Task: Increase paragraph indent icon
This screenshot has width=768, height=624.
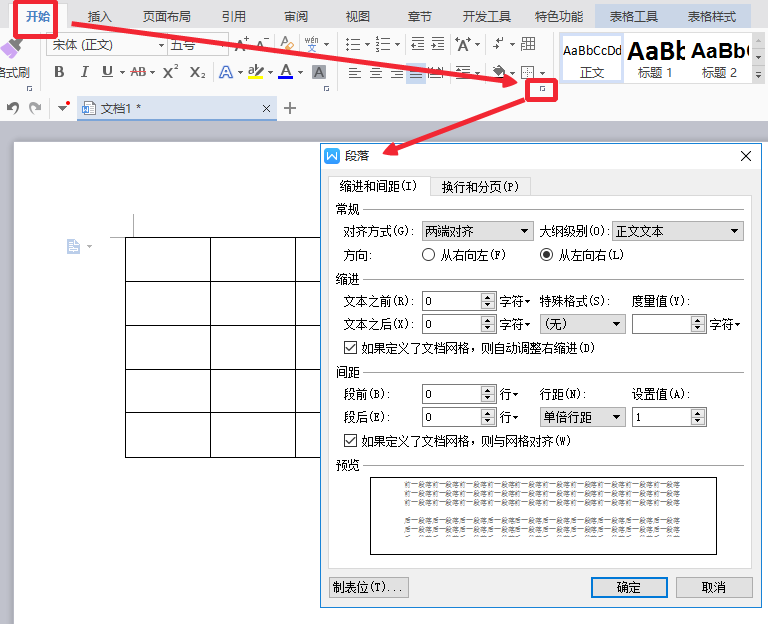Action: coord(437,44)
